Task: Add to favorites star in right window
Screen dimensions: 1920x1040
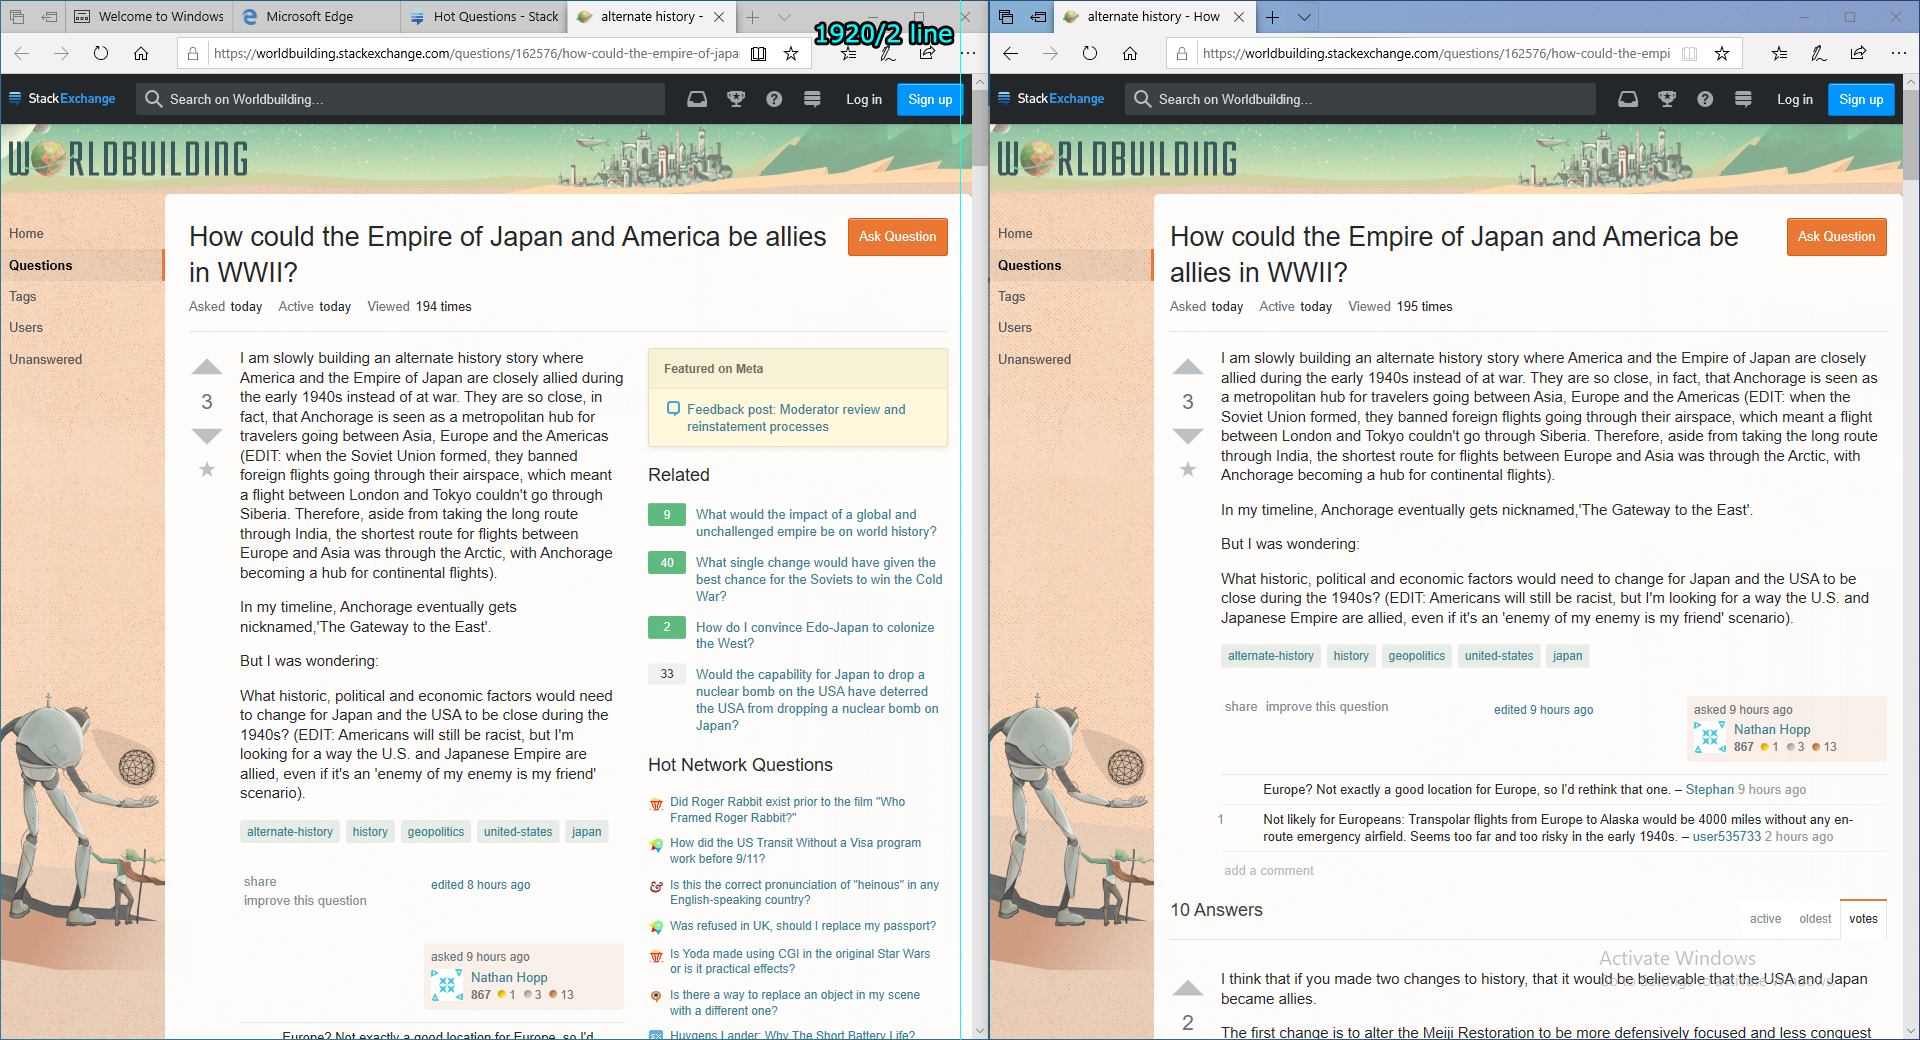Action: click(1722, 53)
